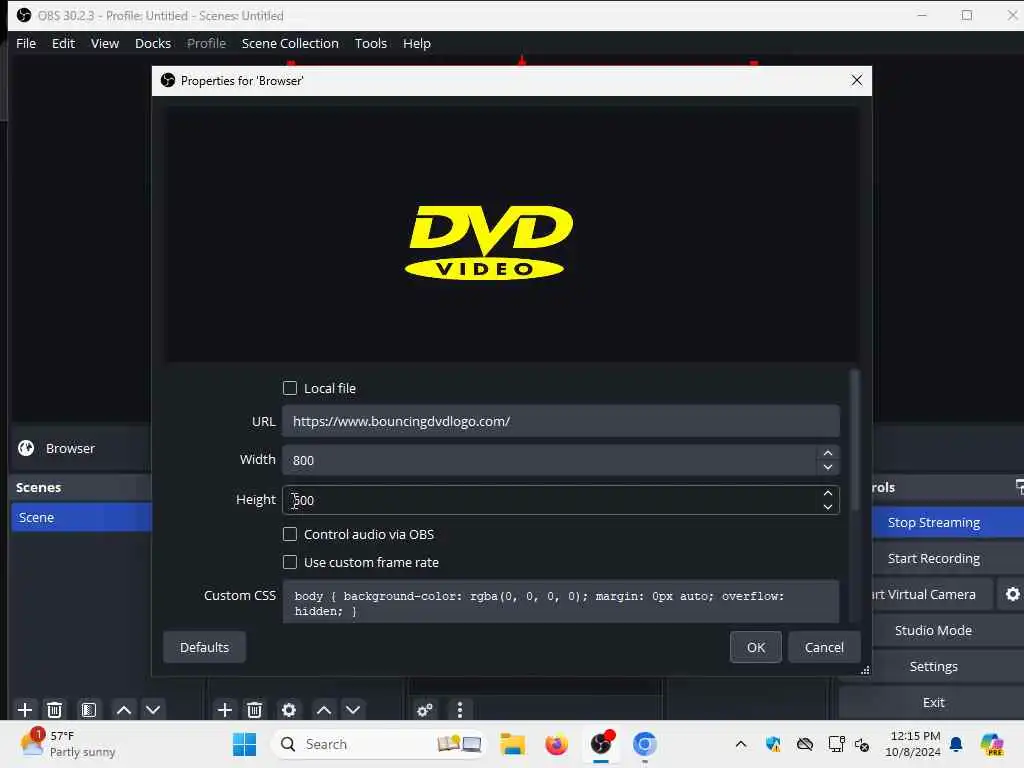This screenshot has height=768, width=1024.
Task: Click the URL input field
Action: 560,421
